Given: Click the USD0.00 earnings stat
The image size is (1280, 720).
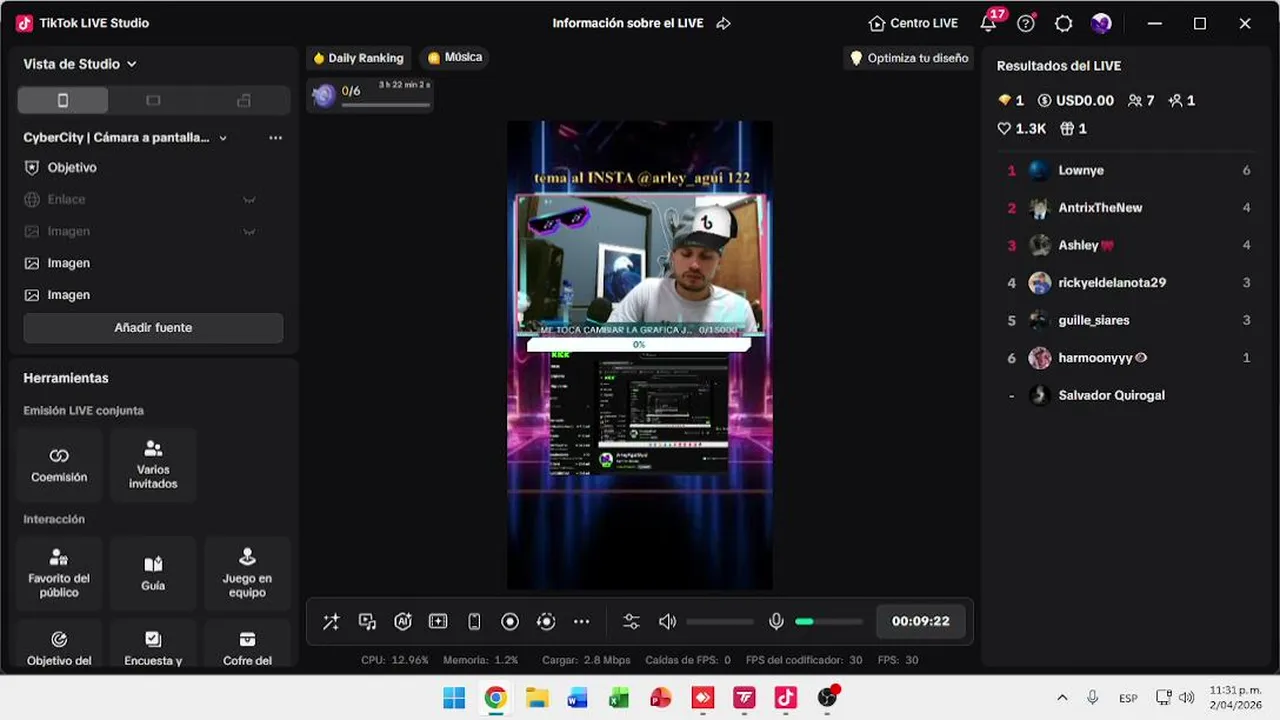Looking at the screenshot, I should [x=1075, y=100].
